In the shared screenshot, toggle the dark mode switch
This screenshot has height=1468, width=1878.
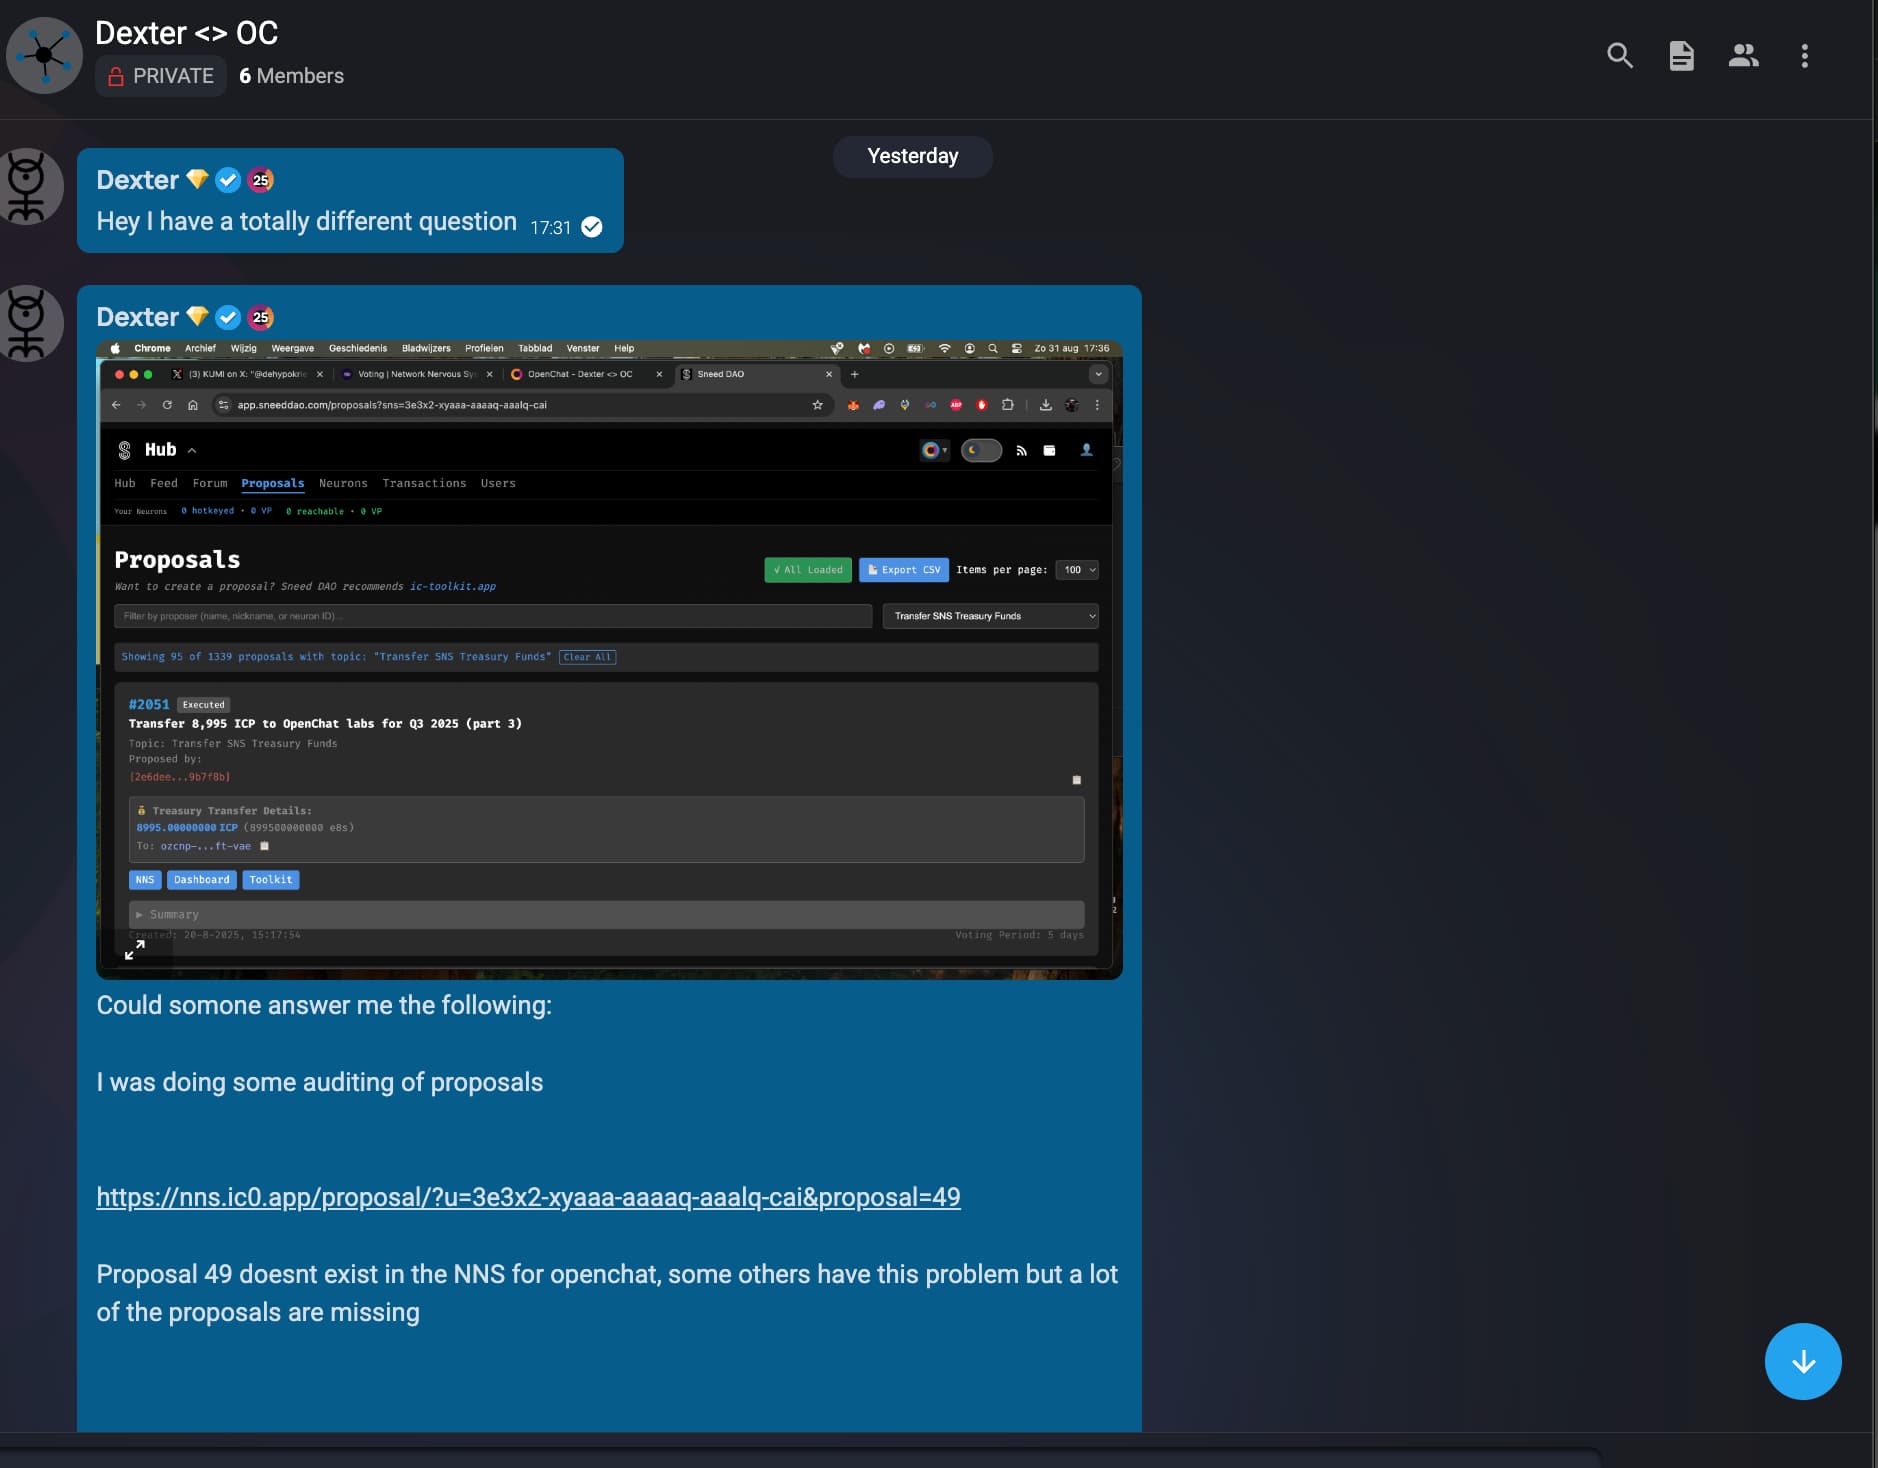click(981, 450)
